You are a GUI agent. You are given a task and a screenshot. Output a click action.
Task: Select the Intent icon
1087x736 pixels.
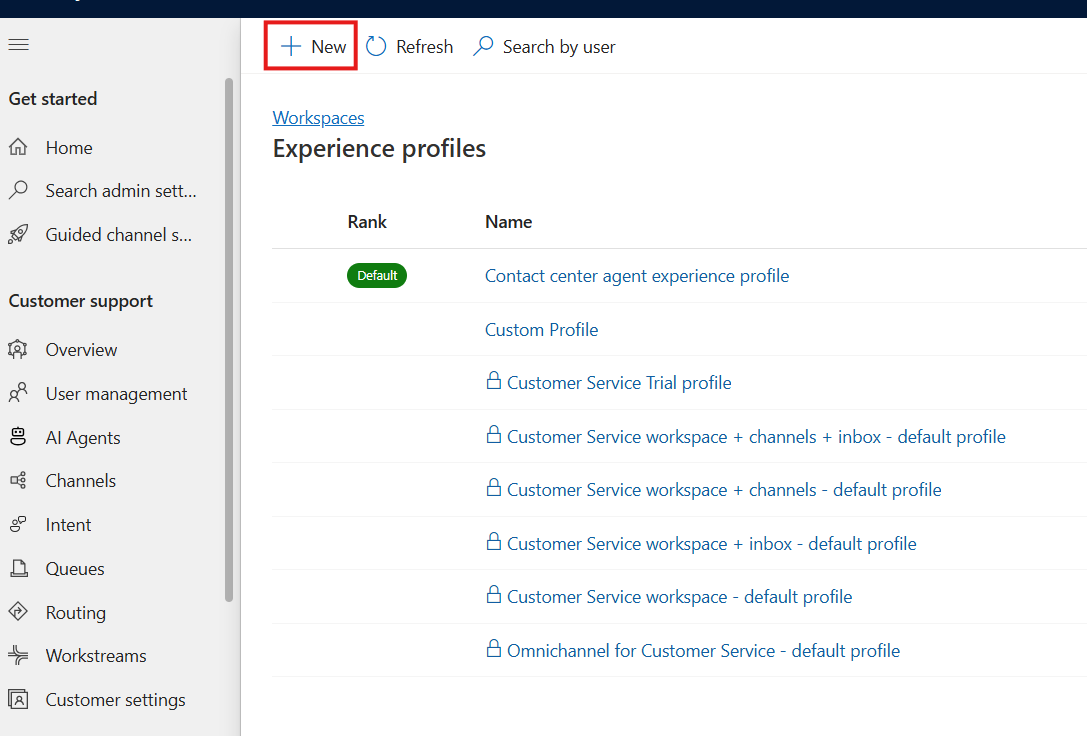[21, 524]
